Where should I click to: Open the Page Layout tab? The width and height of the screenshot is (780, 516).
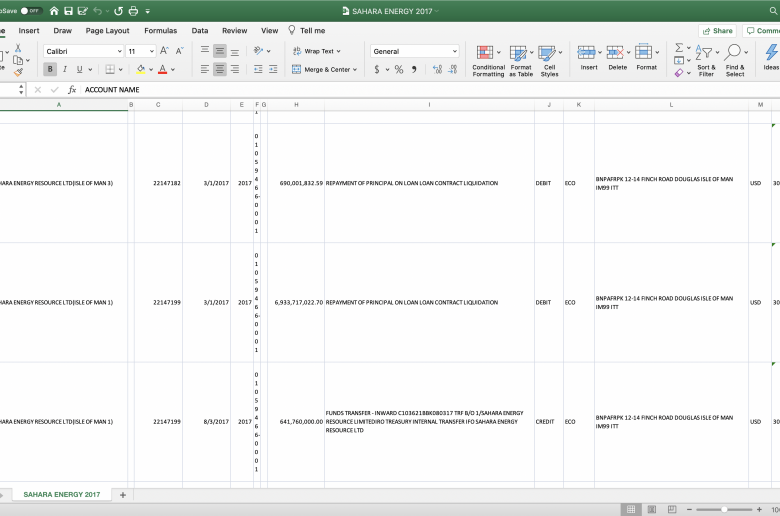coord(107,30)
